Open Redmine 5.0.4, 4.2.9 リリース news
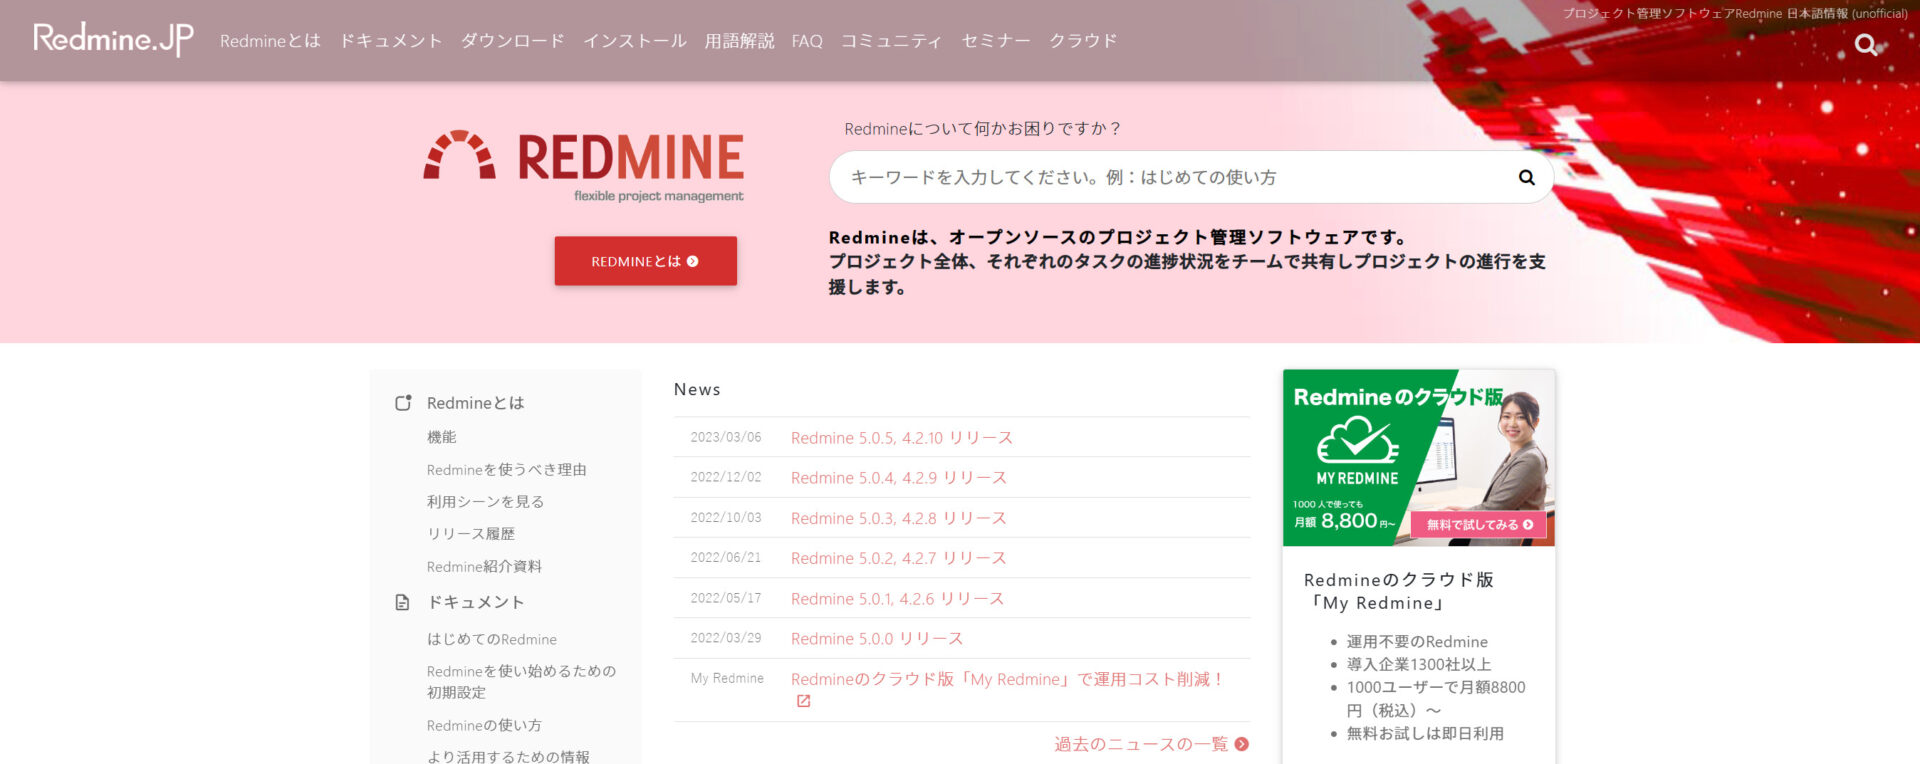 pyautogui.click(x=898, y=478)
